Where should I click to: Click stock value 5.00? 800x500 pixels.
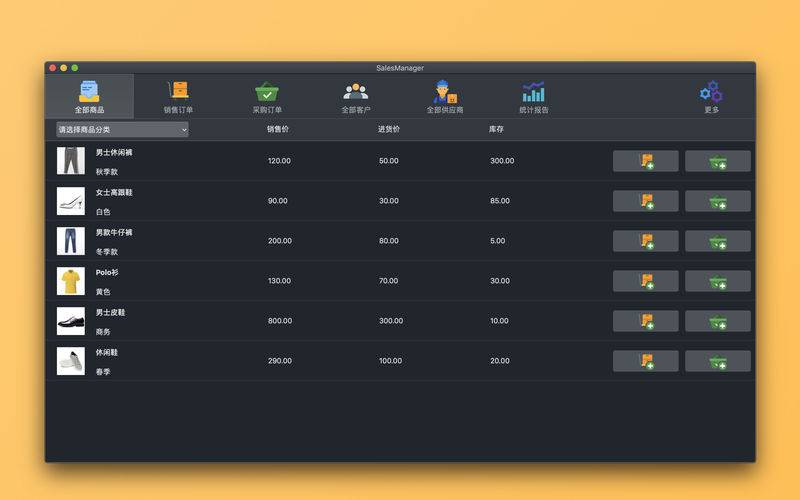point(498,241)
